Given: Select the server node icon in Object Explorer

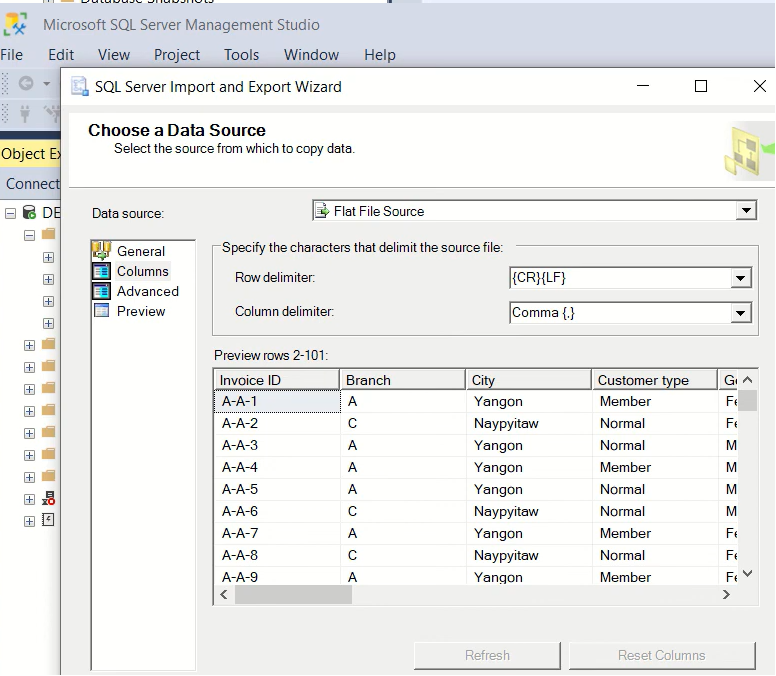Looking at the screenshot, I should (29, 213).
